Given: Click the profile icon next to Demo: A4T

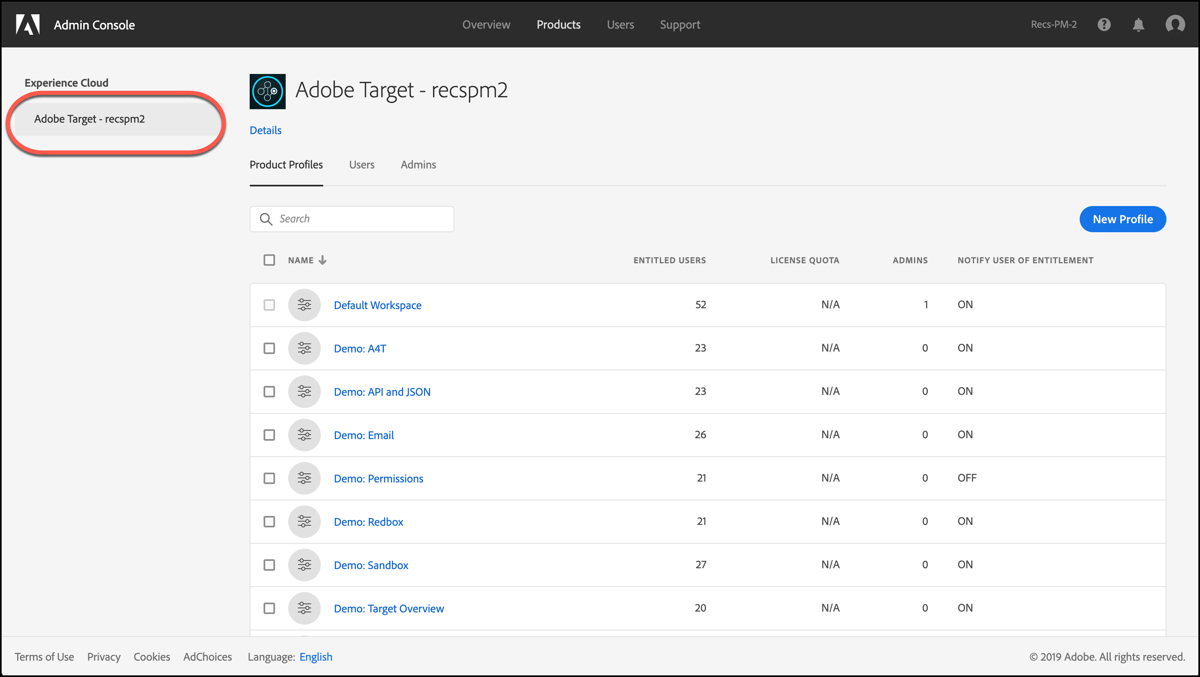Looking at the screenshot, I should [x=304, y=348].
